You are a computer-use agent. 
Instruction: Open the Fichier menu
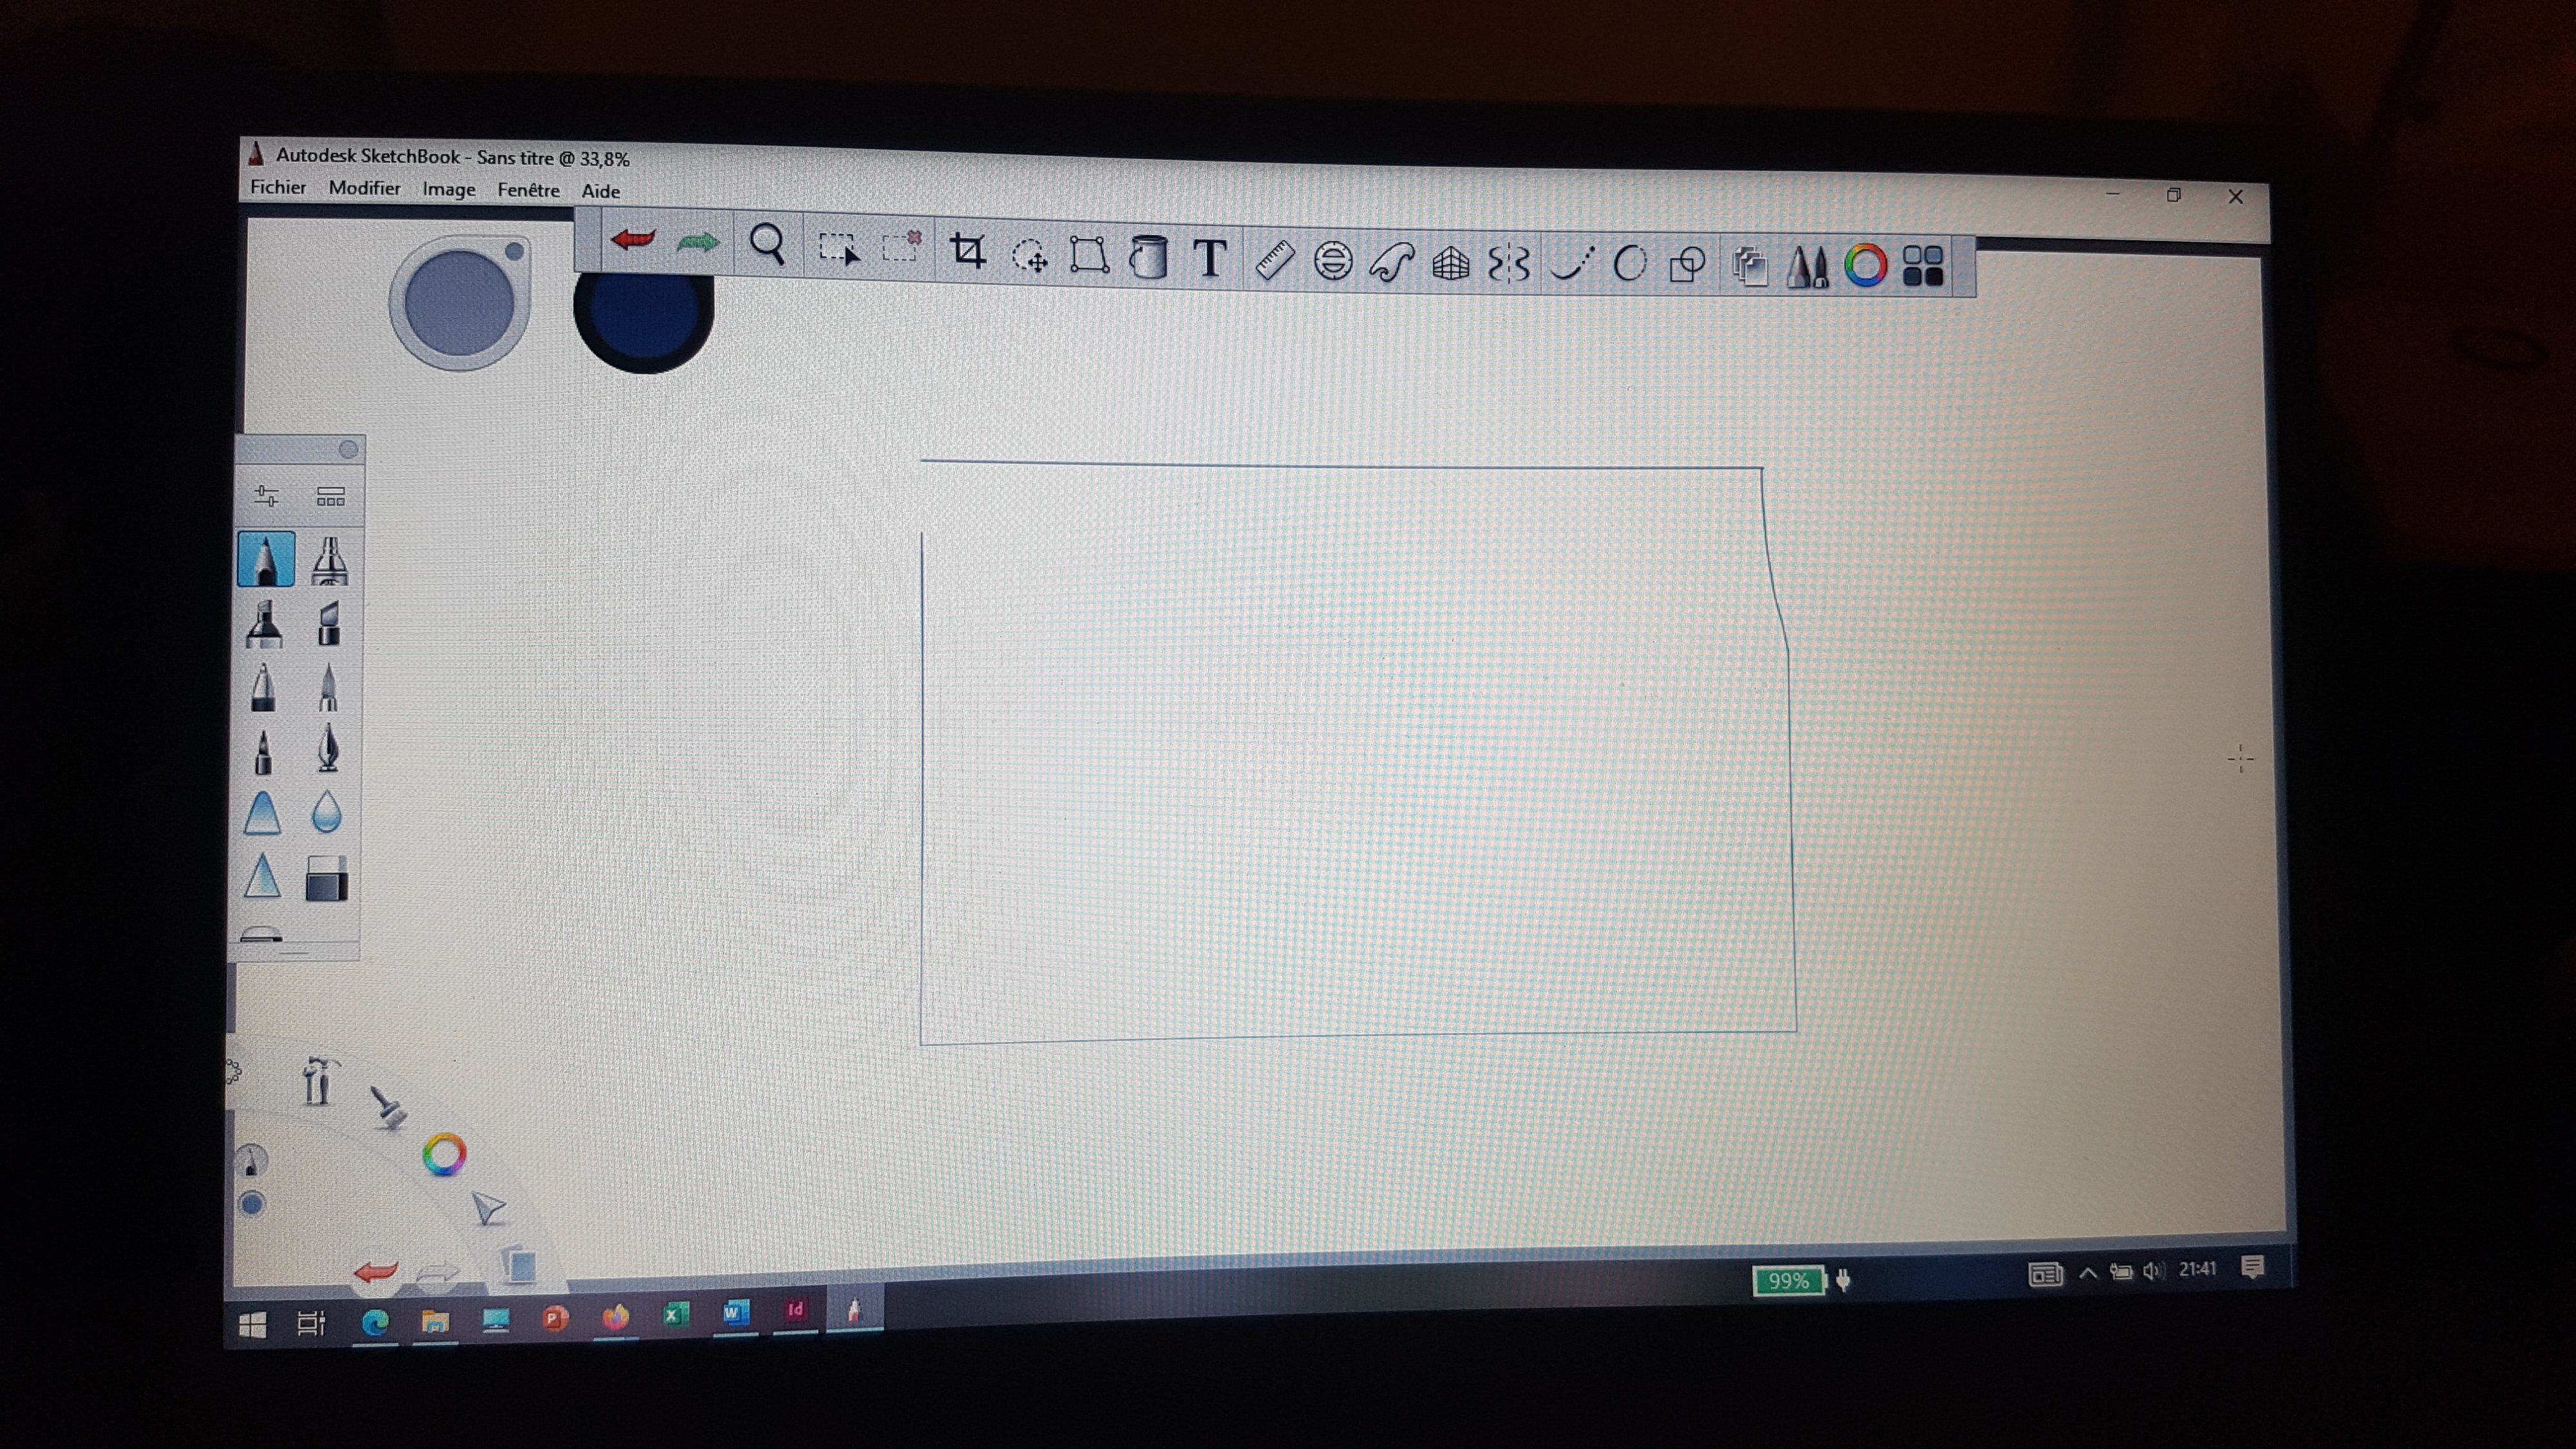278,187
